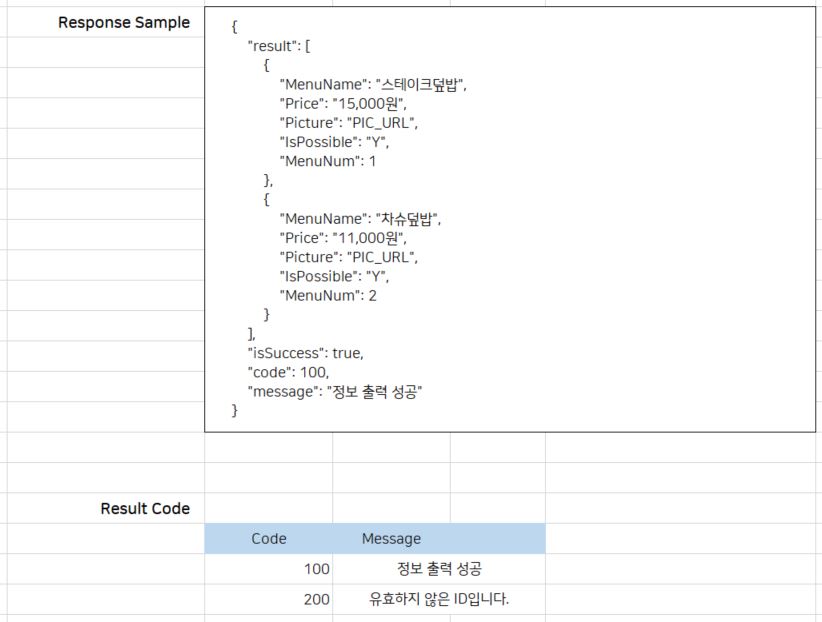
Task: Click the JSON "message": "정보 출력 성공" line
Action: (335, 392)
